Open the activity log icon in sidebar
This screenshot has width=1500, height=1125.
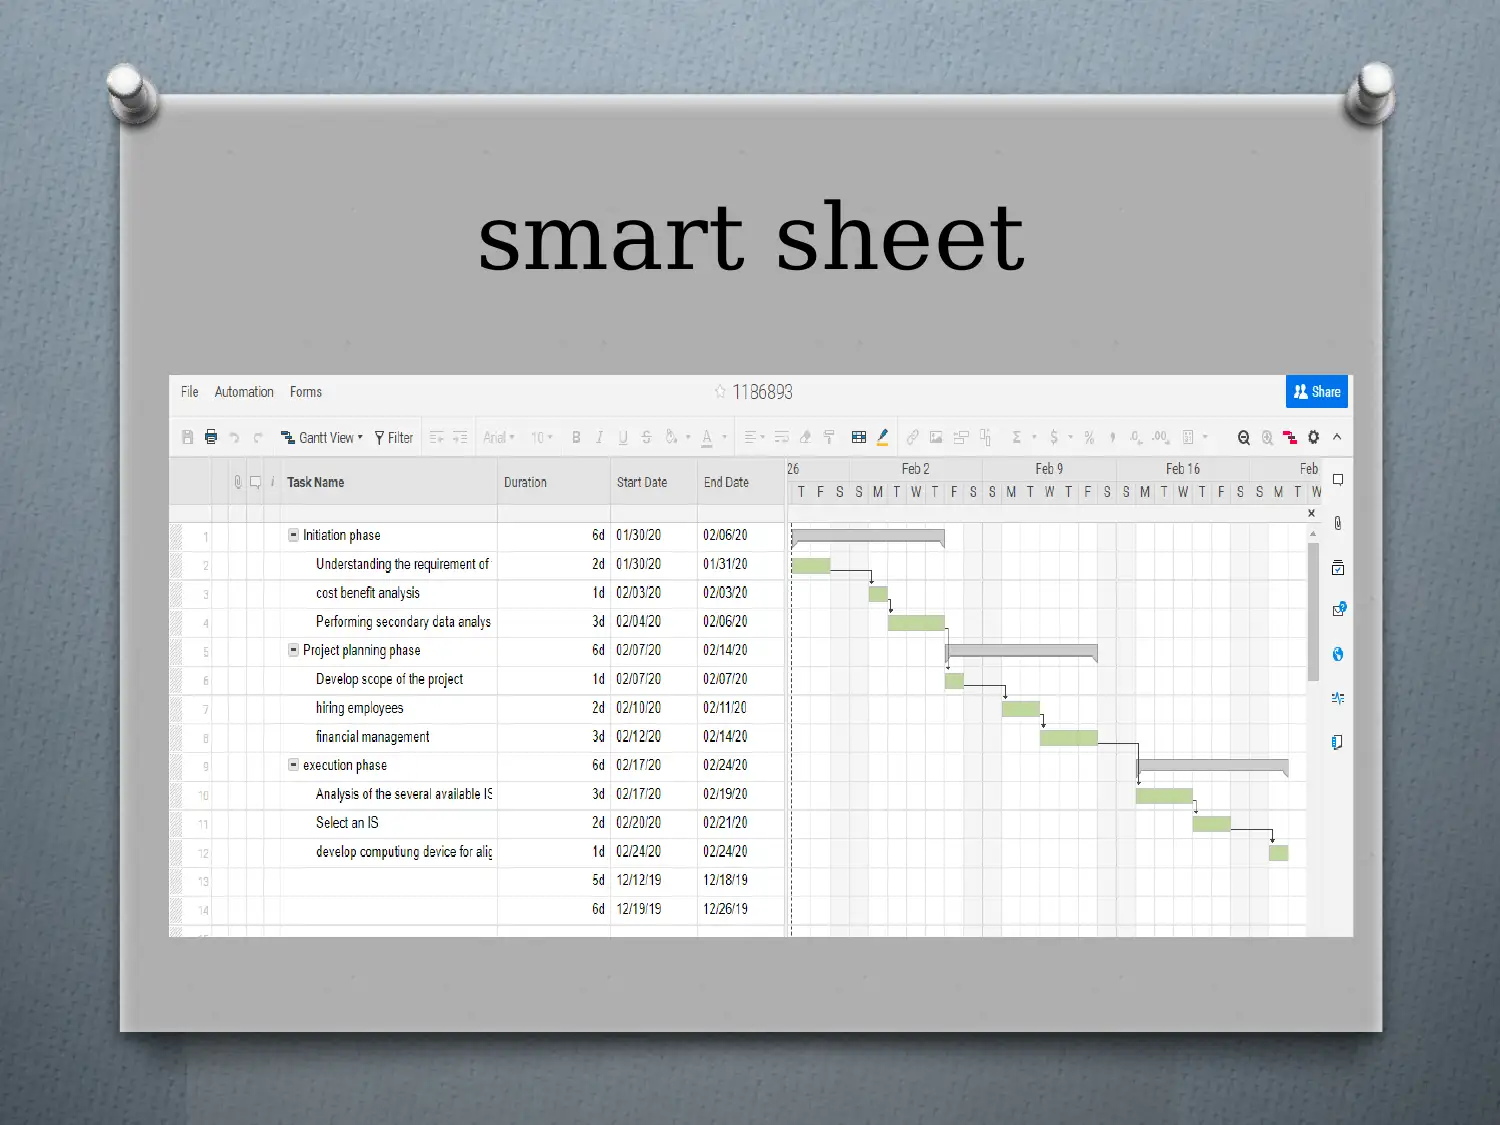click(1338, 698)
